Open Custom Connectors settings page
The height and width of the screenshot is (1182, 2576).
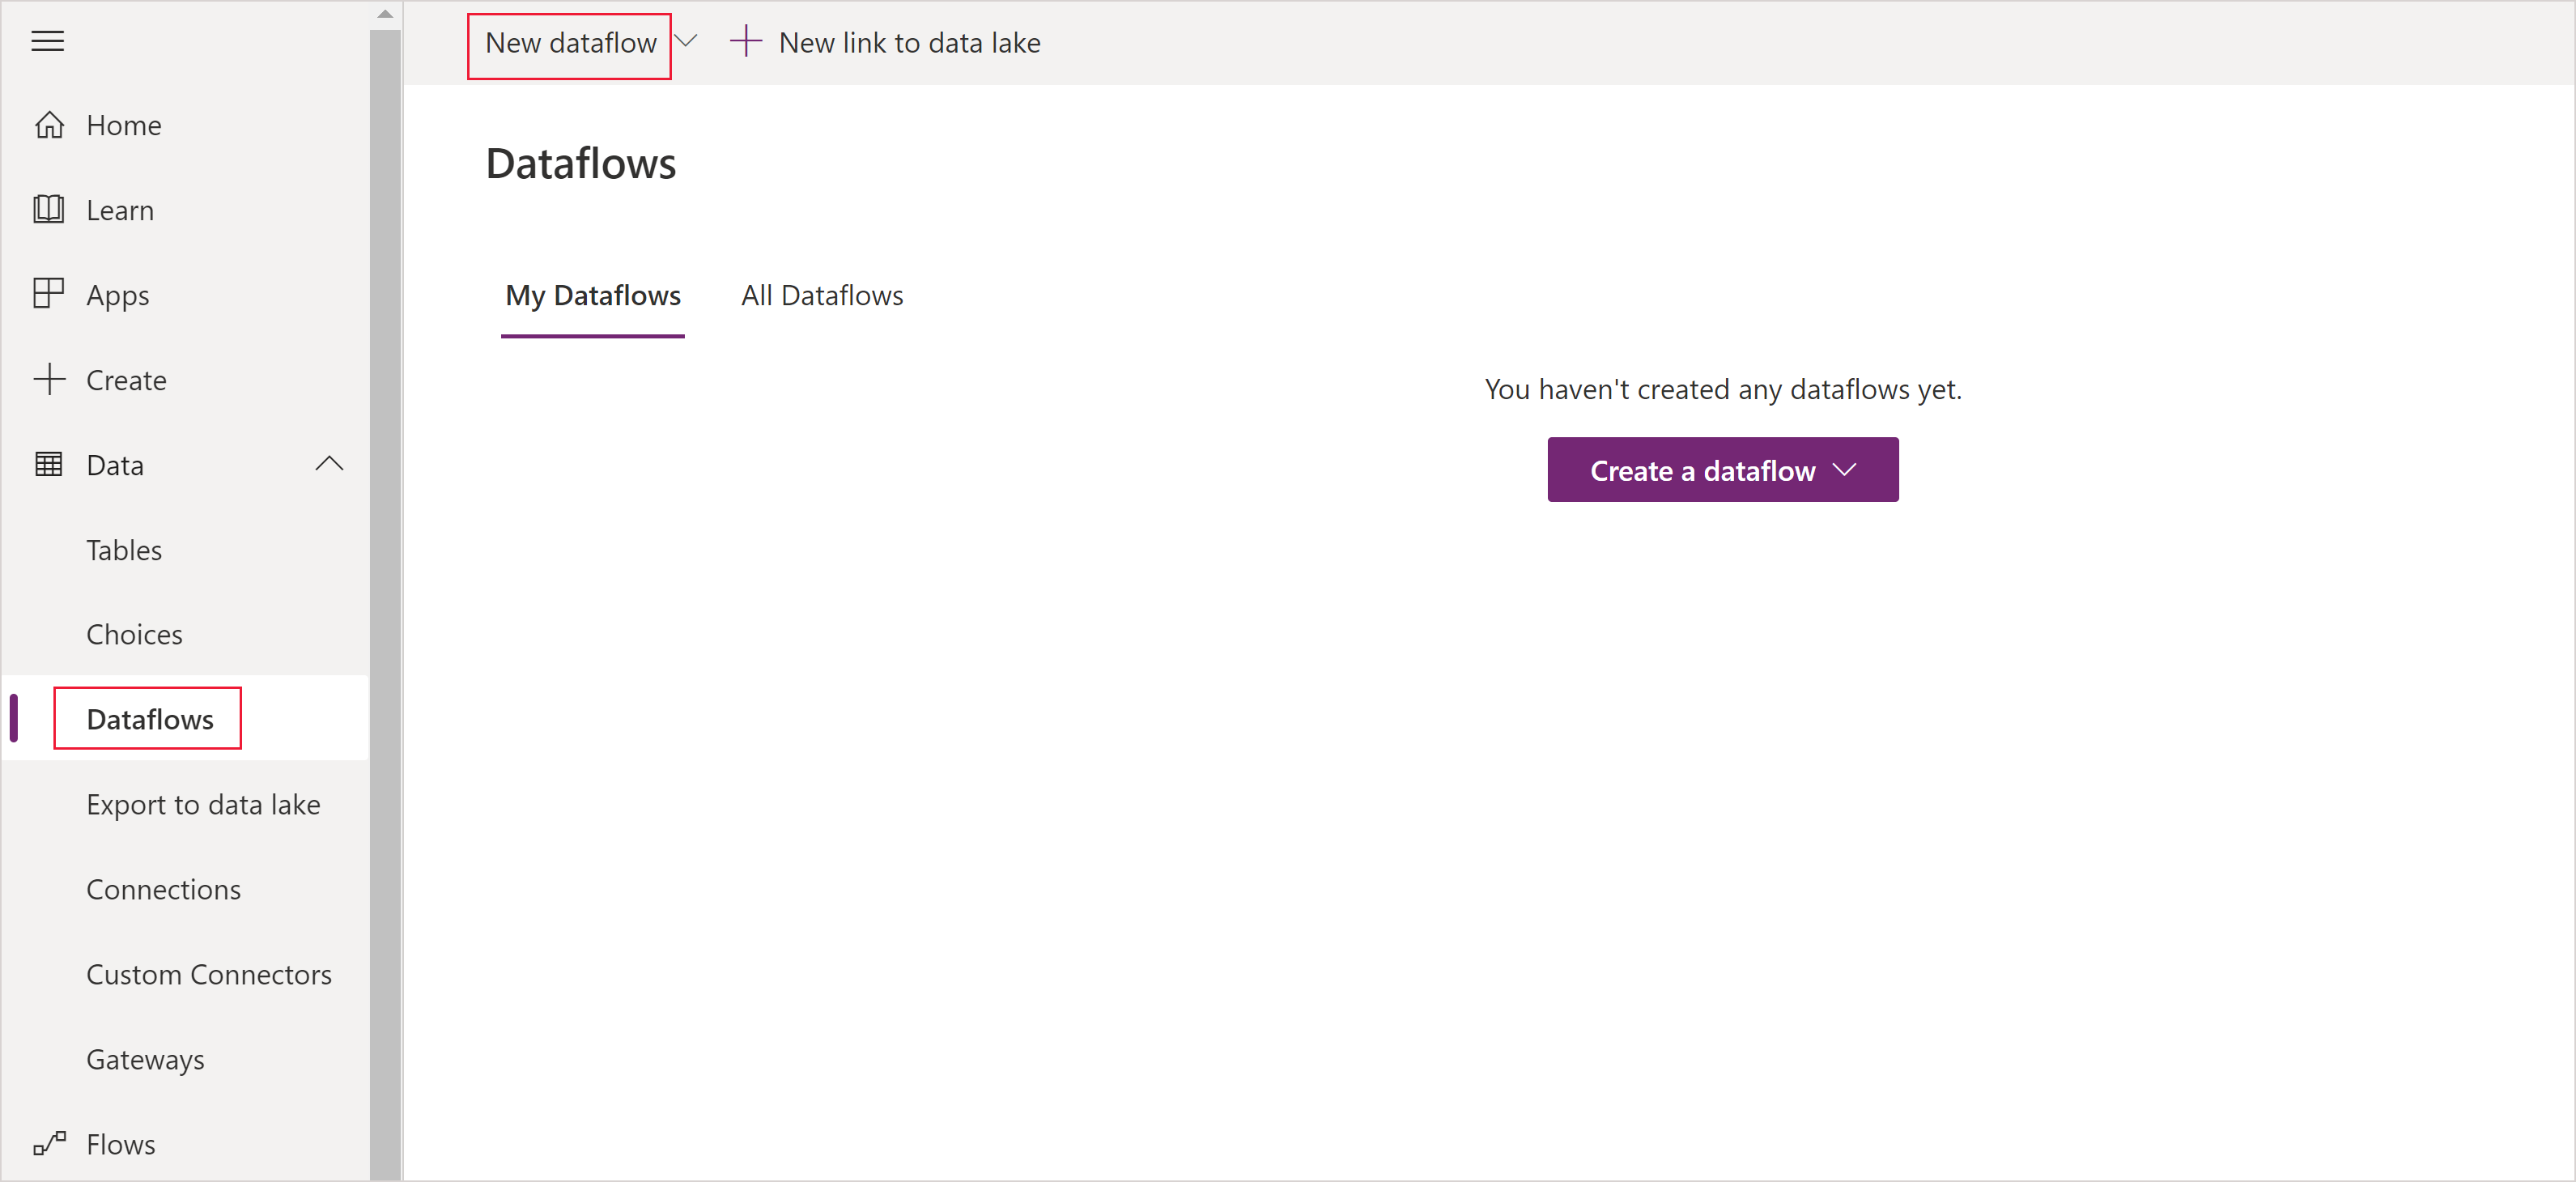tap(209, 972)
